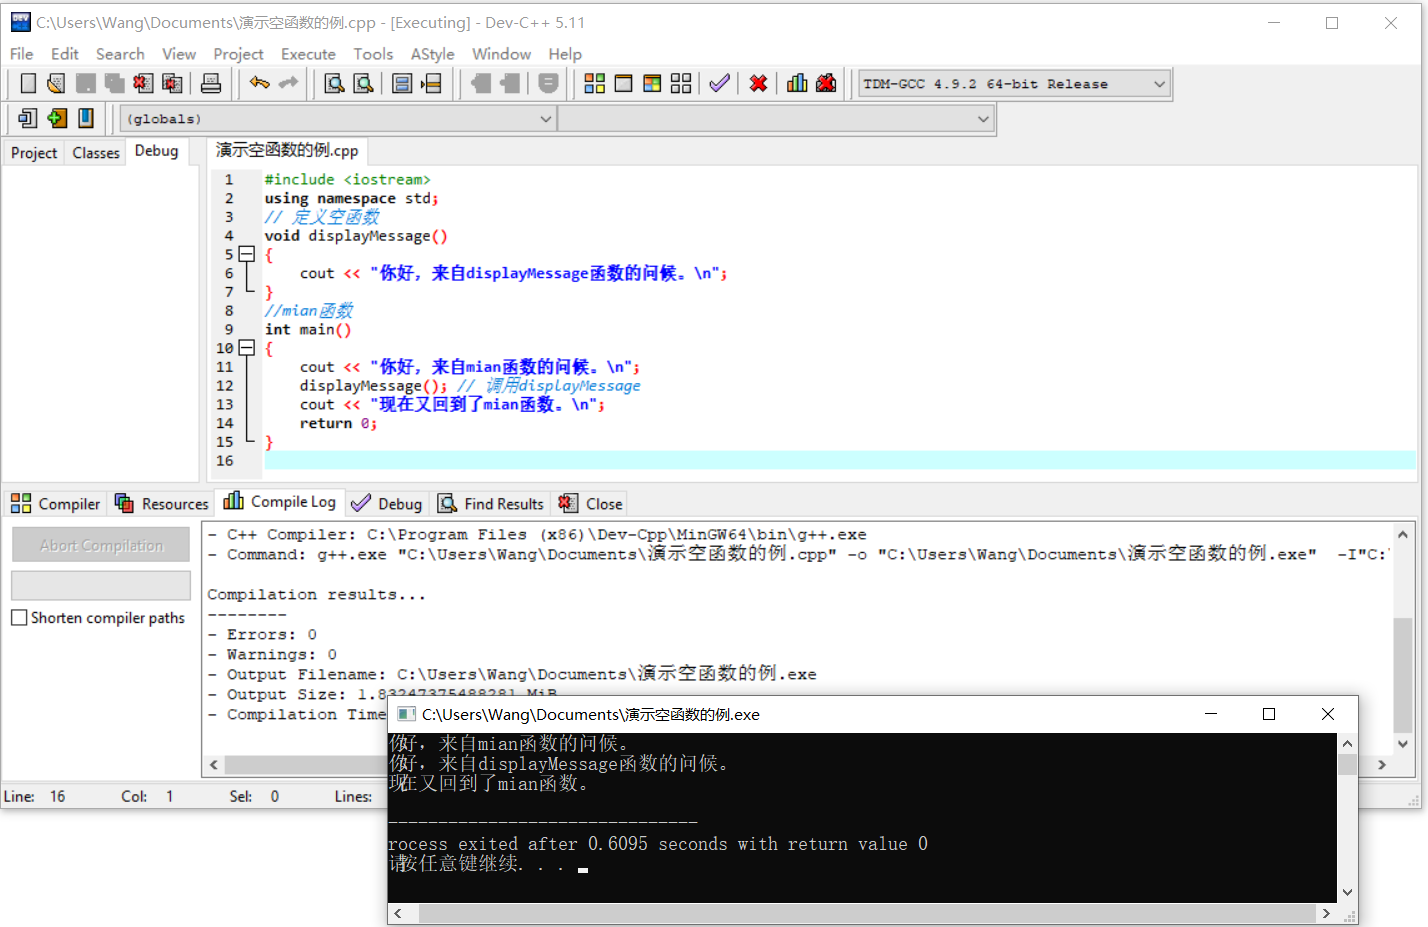Click the Abort Compilation button

pos(101,545)
